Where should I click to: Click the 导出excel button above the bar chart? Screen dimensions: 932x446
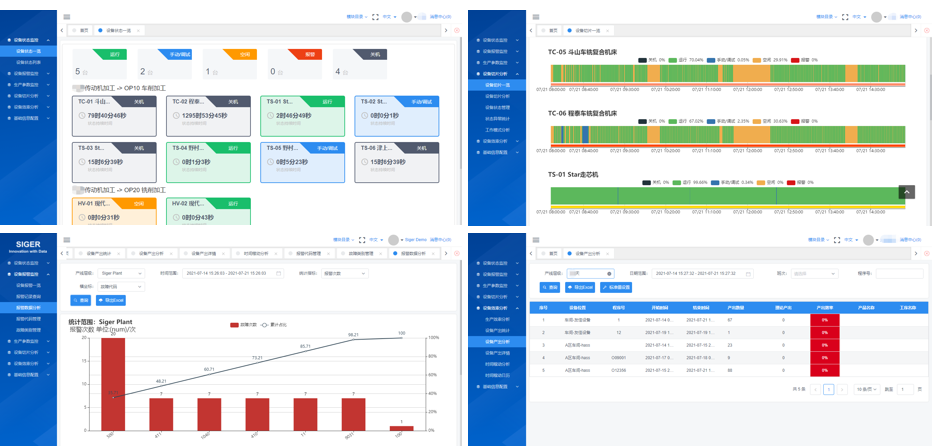coord(111,300)
